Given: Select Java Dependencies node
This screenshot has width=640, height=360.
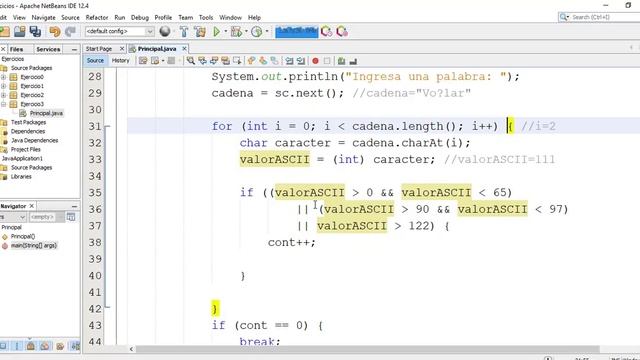Looking at the screenshot, I should point(34,140).
